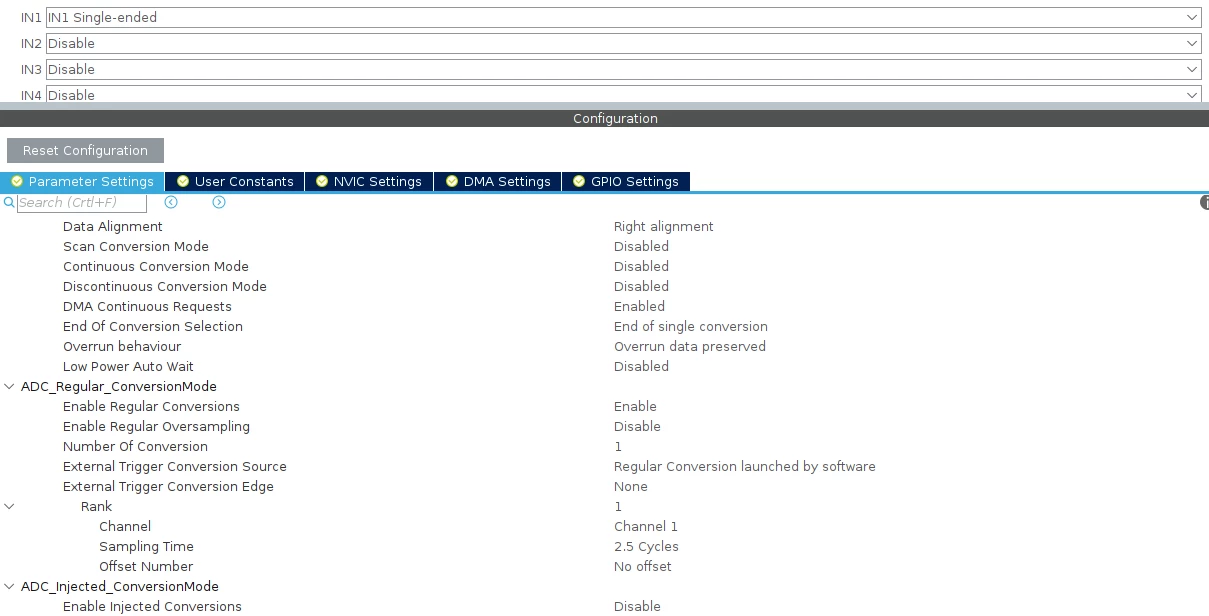
Task: Collapse the ADC_Regular_ConversionMode section
Action: coord(9,386)
